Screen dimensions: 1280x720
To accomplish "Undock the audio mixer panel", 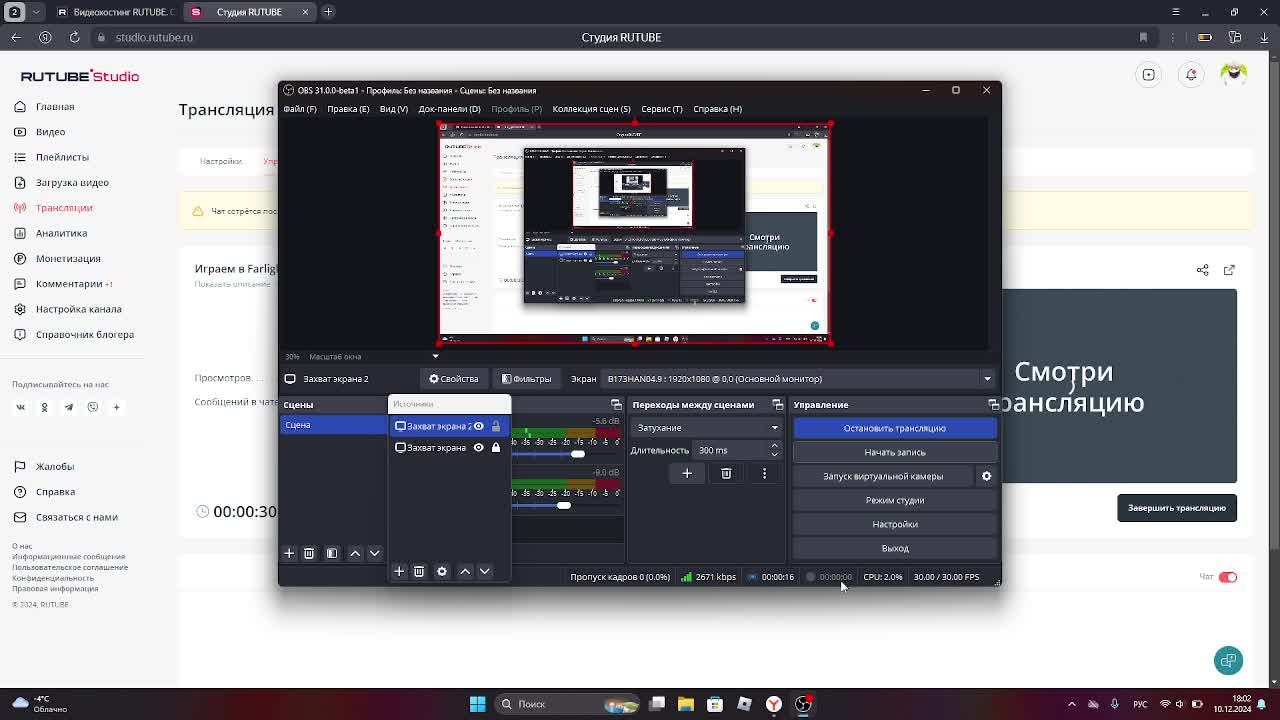I will click(x=617, y=405).
